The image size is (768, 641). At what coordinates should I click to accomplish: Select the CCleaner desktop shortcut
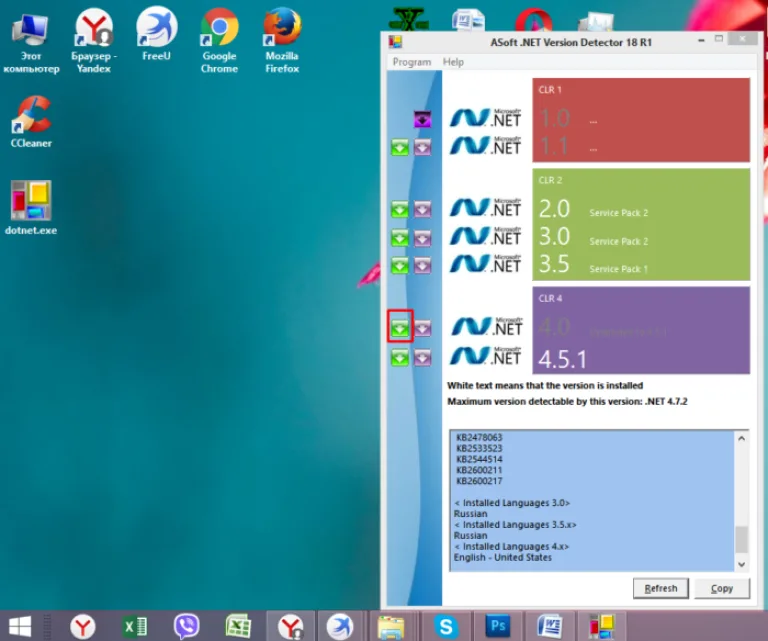pos(31,122)
